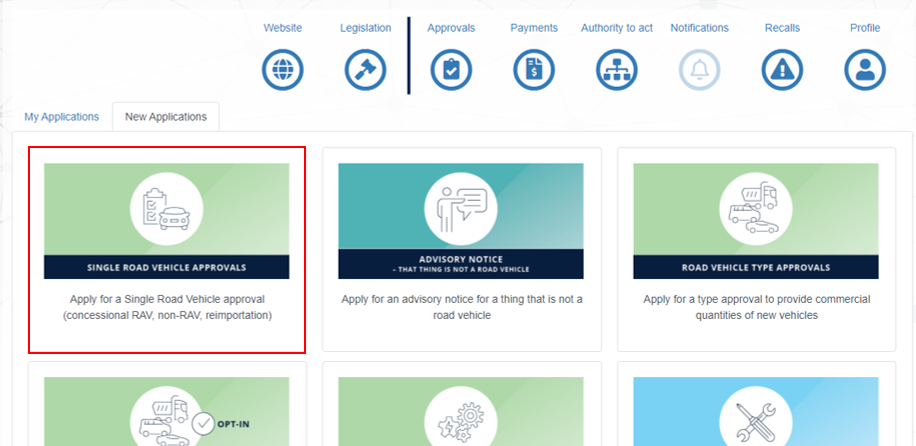This screenshot has height=446, width=916.
Task: Click the Recalls text label
Action: (782, 28)
